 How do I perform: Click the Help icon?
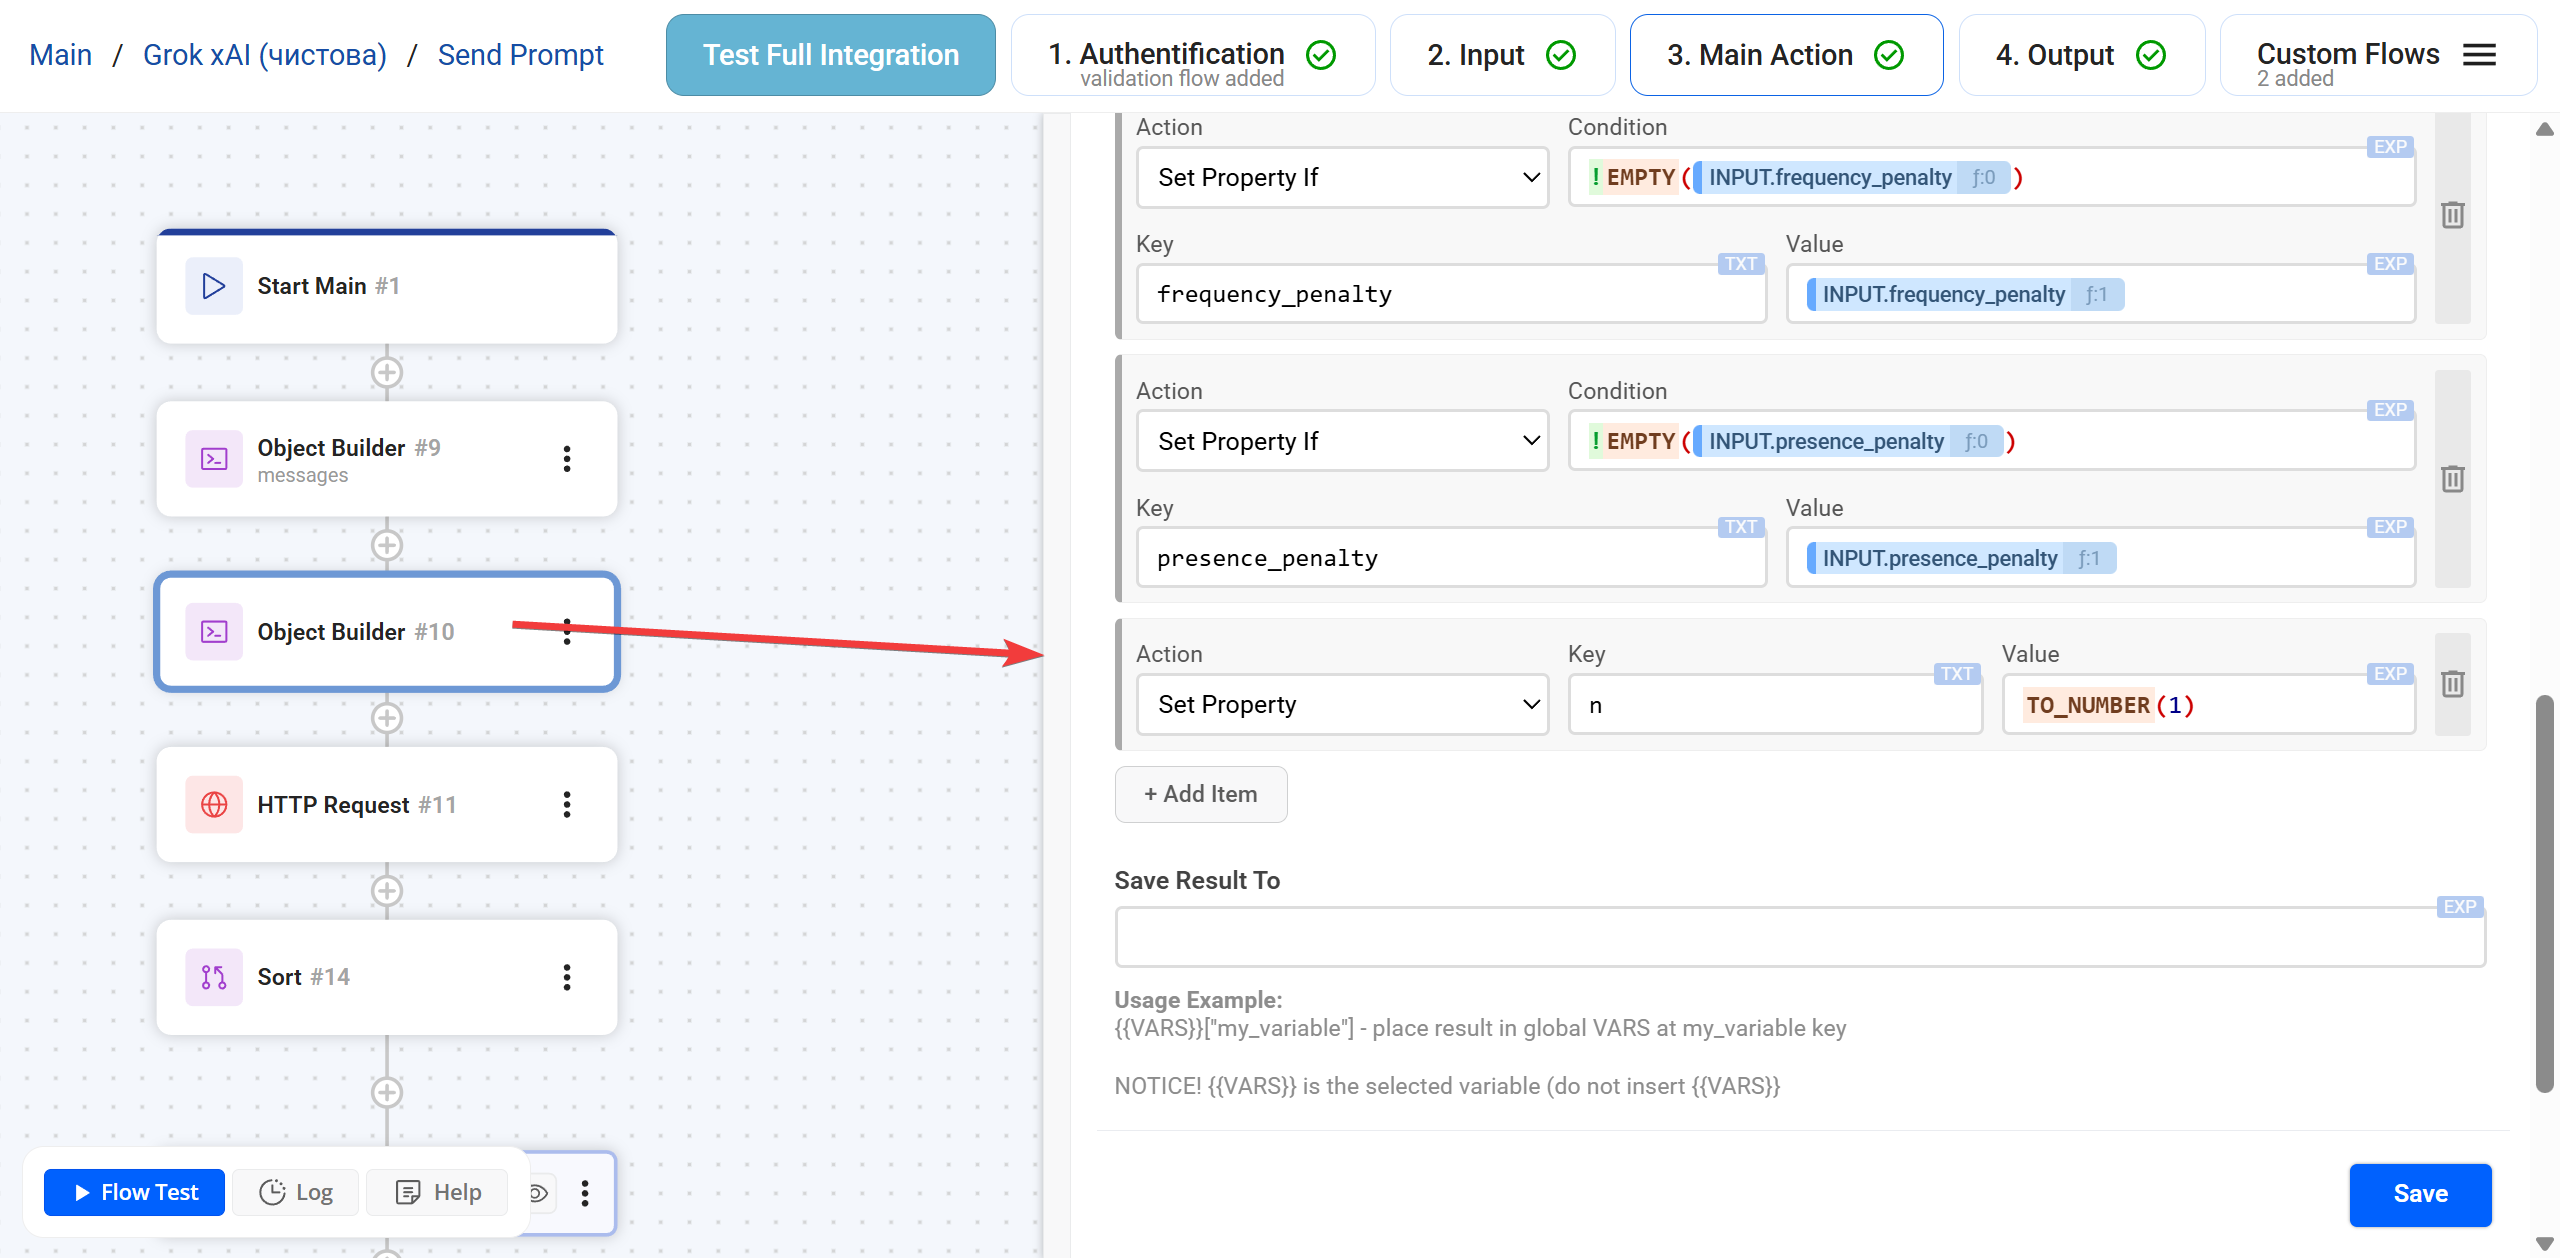pos(409,1192)
